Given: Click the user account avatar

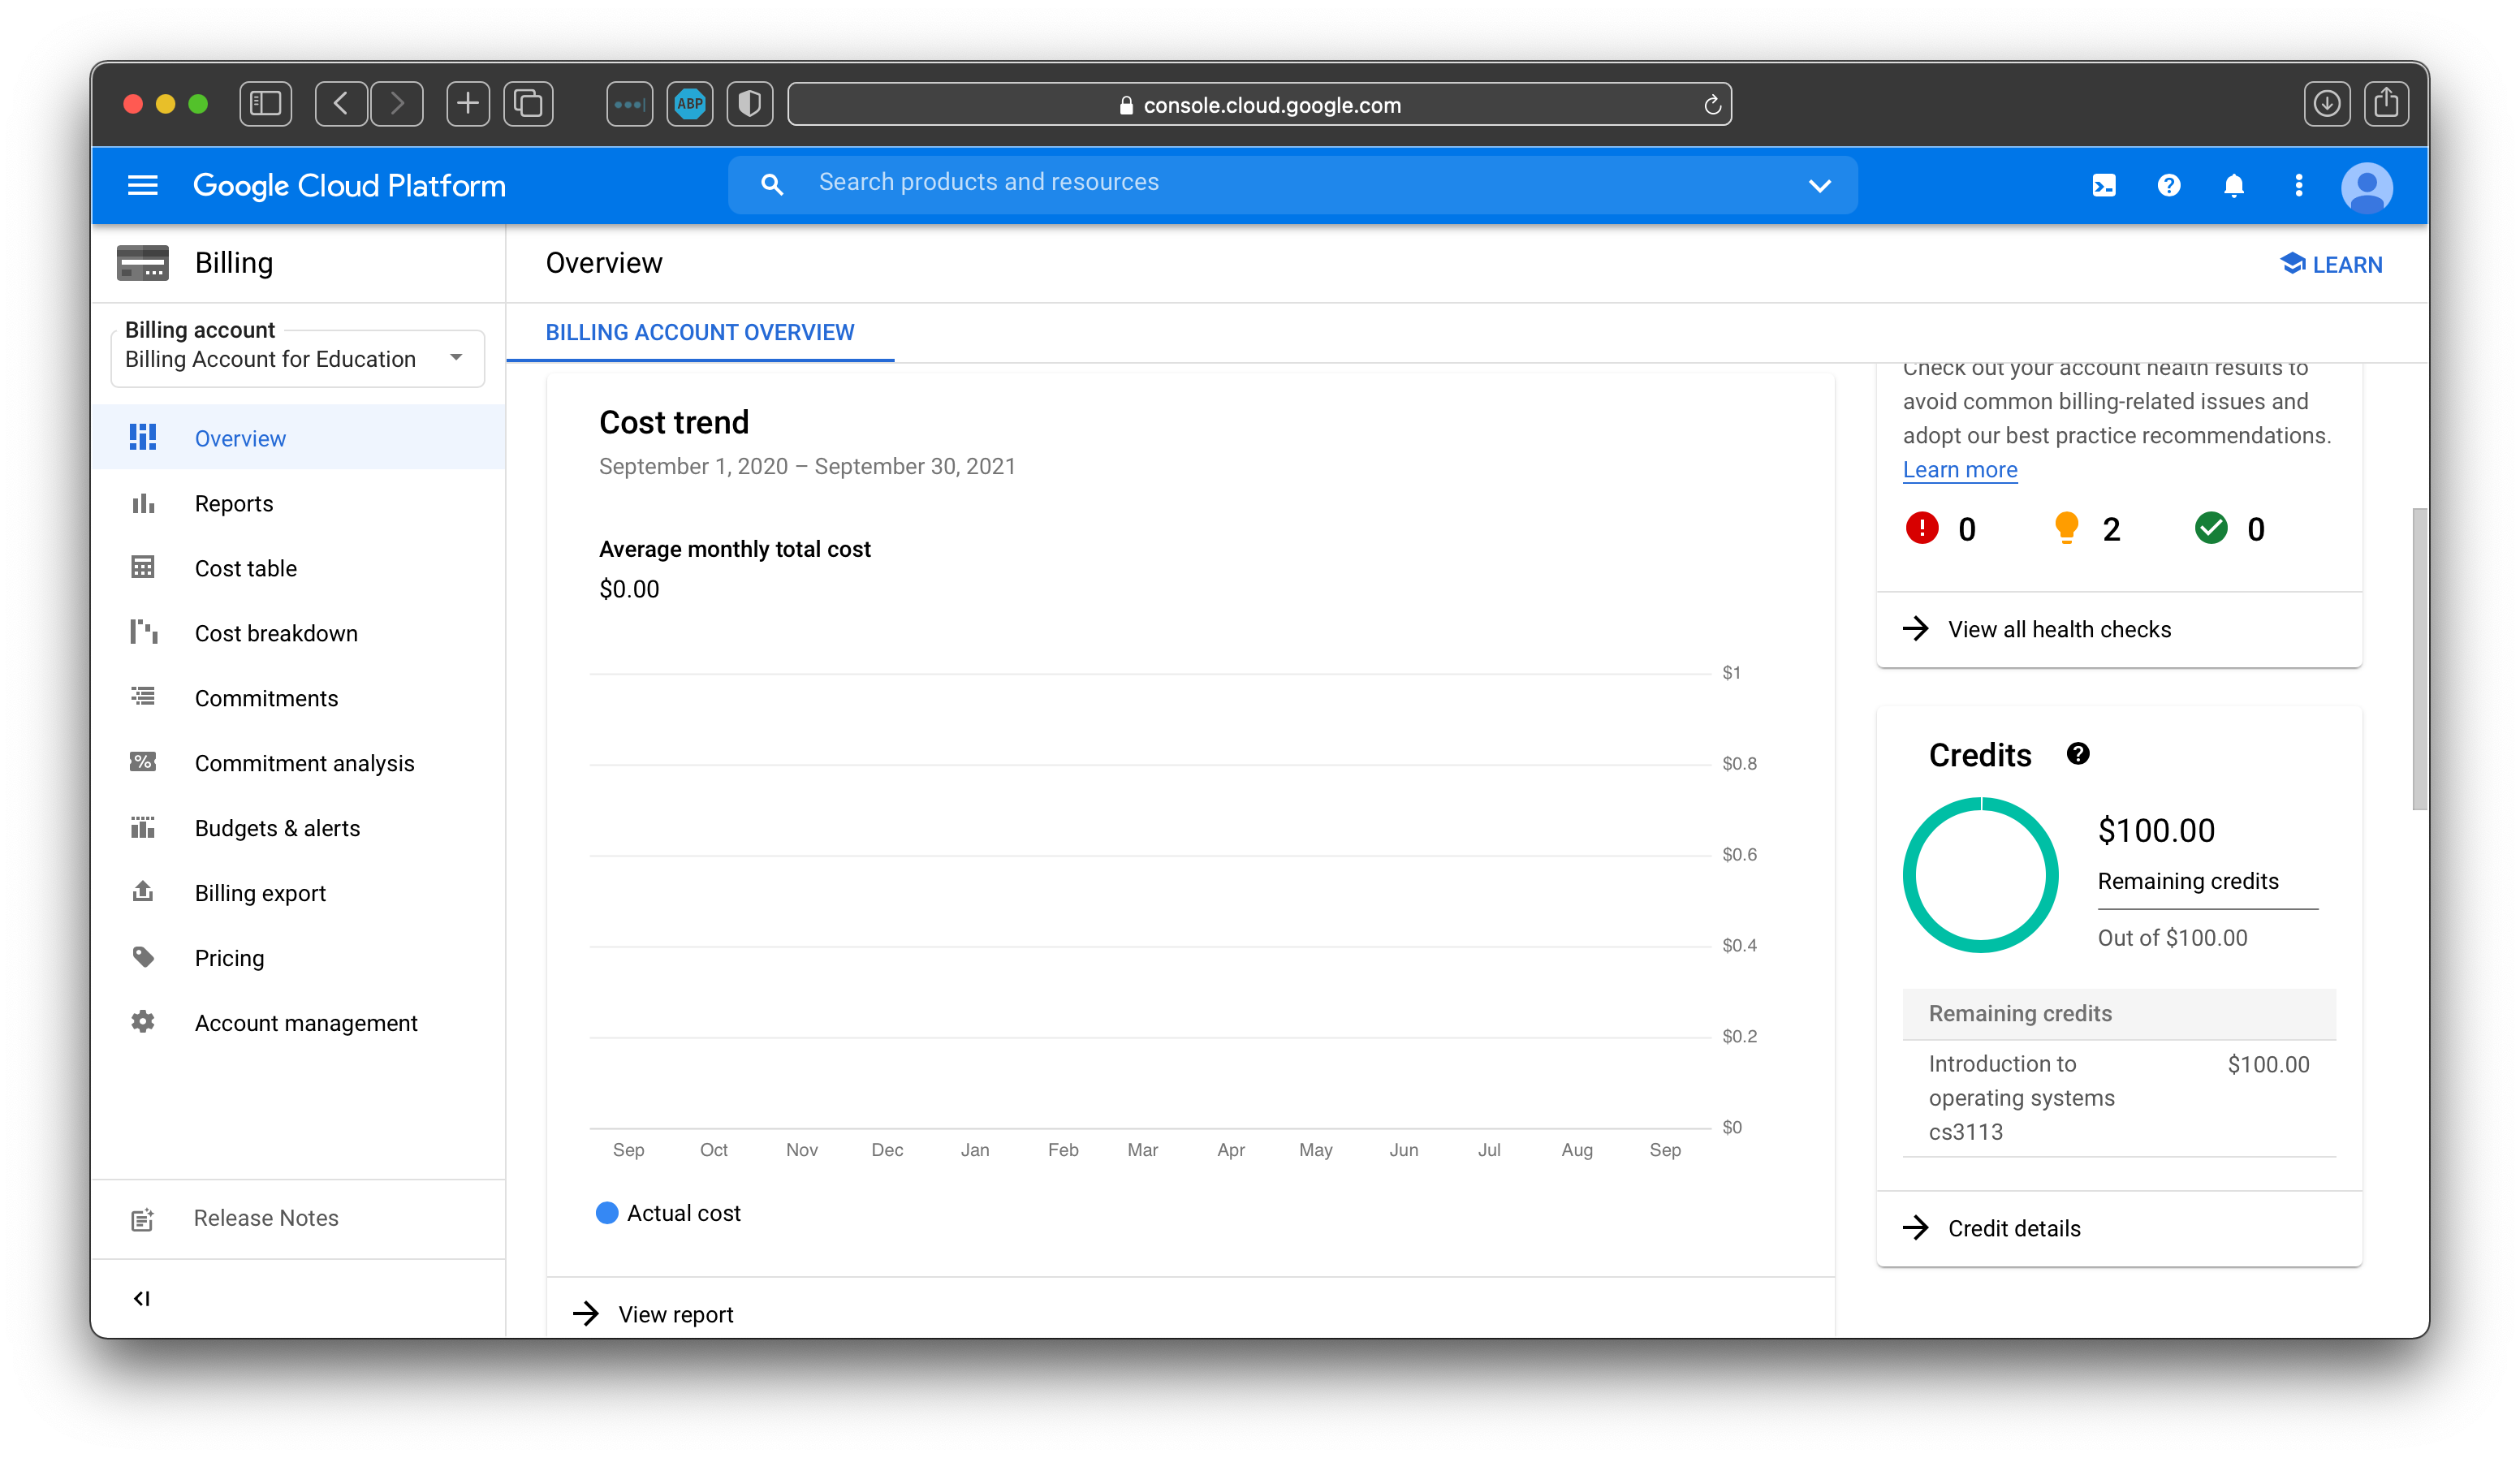Looking at the screenshot, I should tap(2366, 187).
